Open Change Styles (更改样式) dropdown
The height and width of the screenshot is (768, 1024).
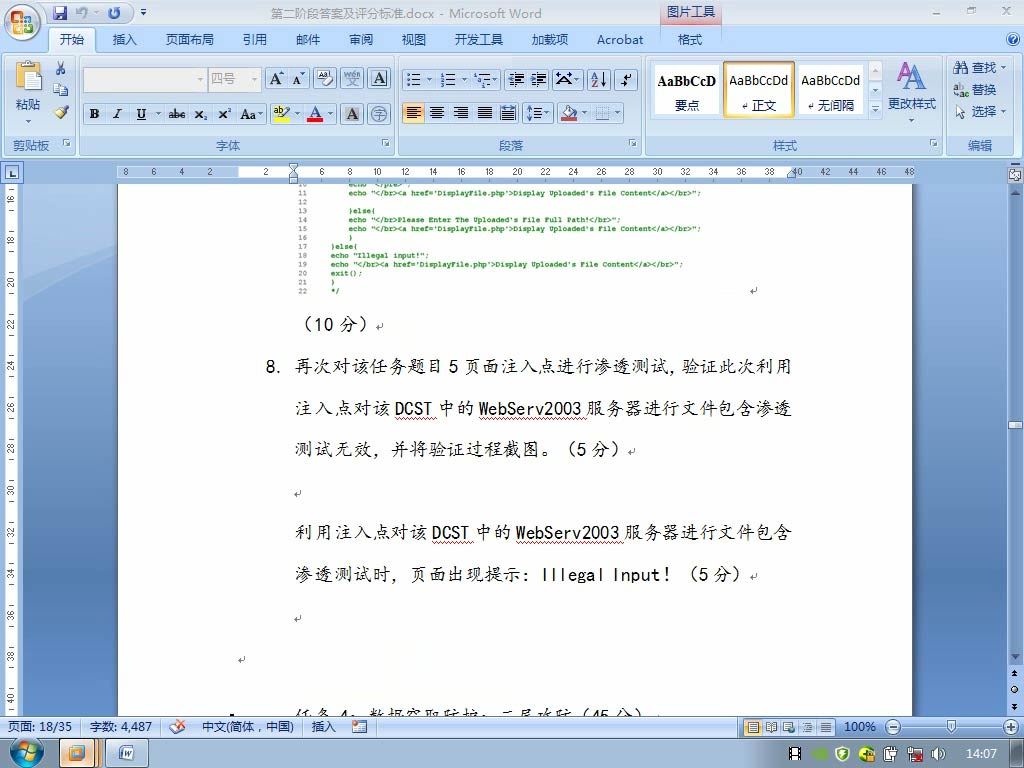(912, 91)
